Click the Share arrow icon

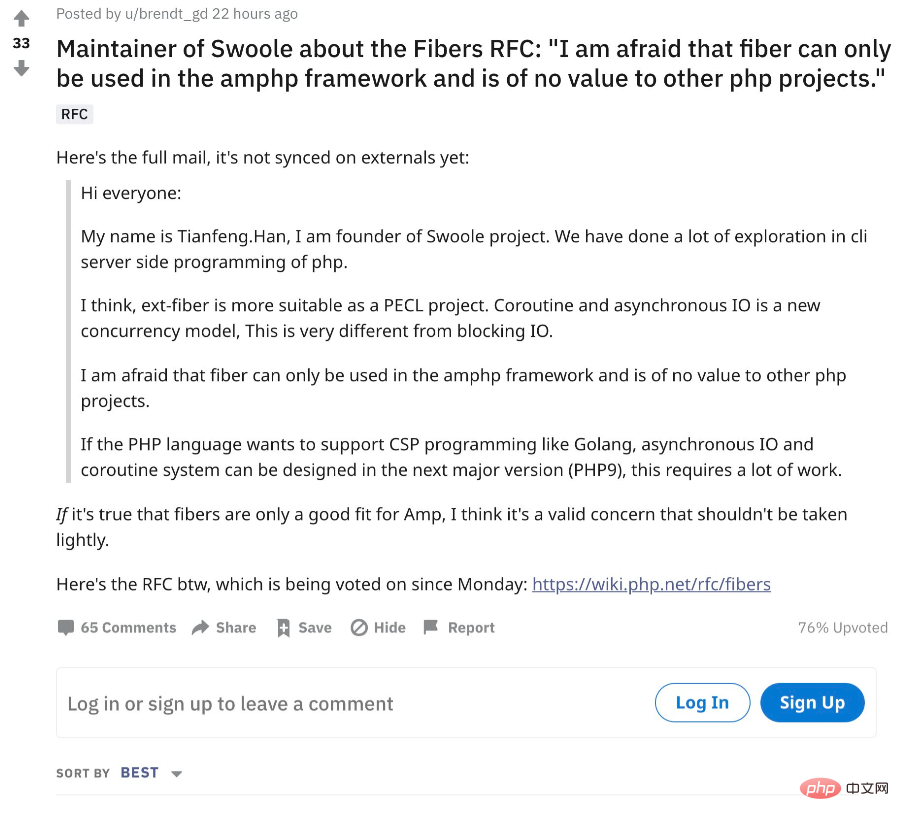(x=200, y=628)
